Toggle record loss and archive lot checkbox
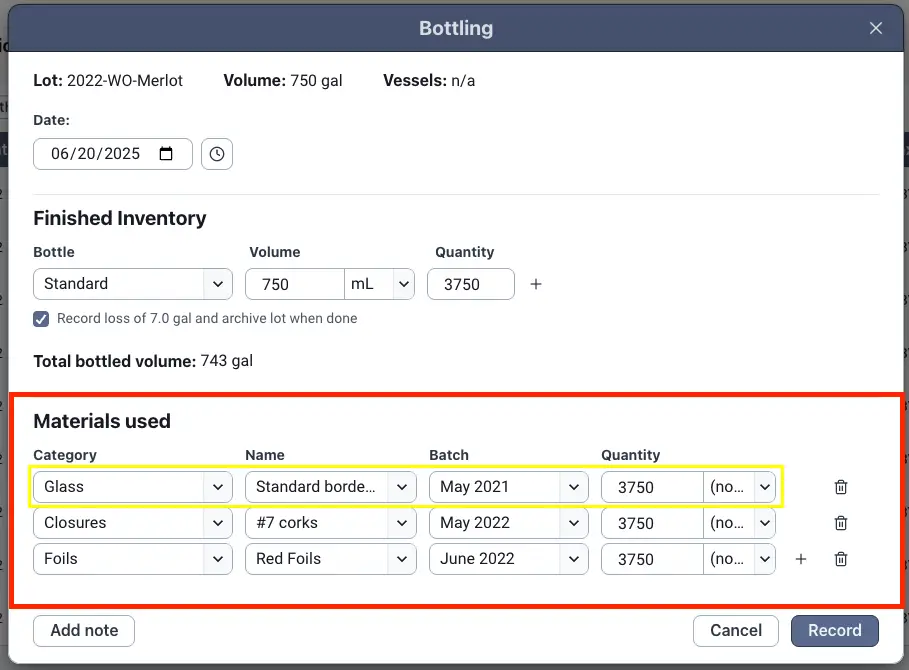Screen dimensions: 909x670 point(41,319)
